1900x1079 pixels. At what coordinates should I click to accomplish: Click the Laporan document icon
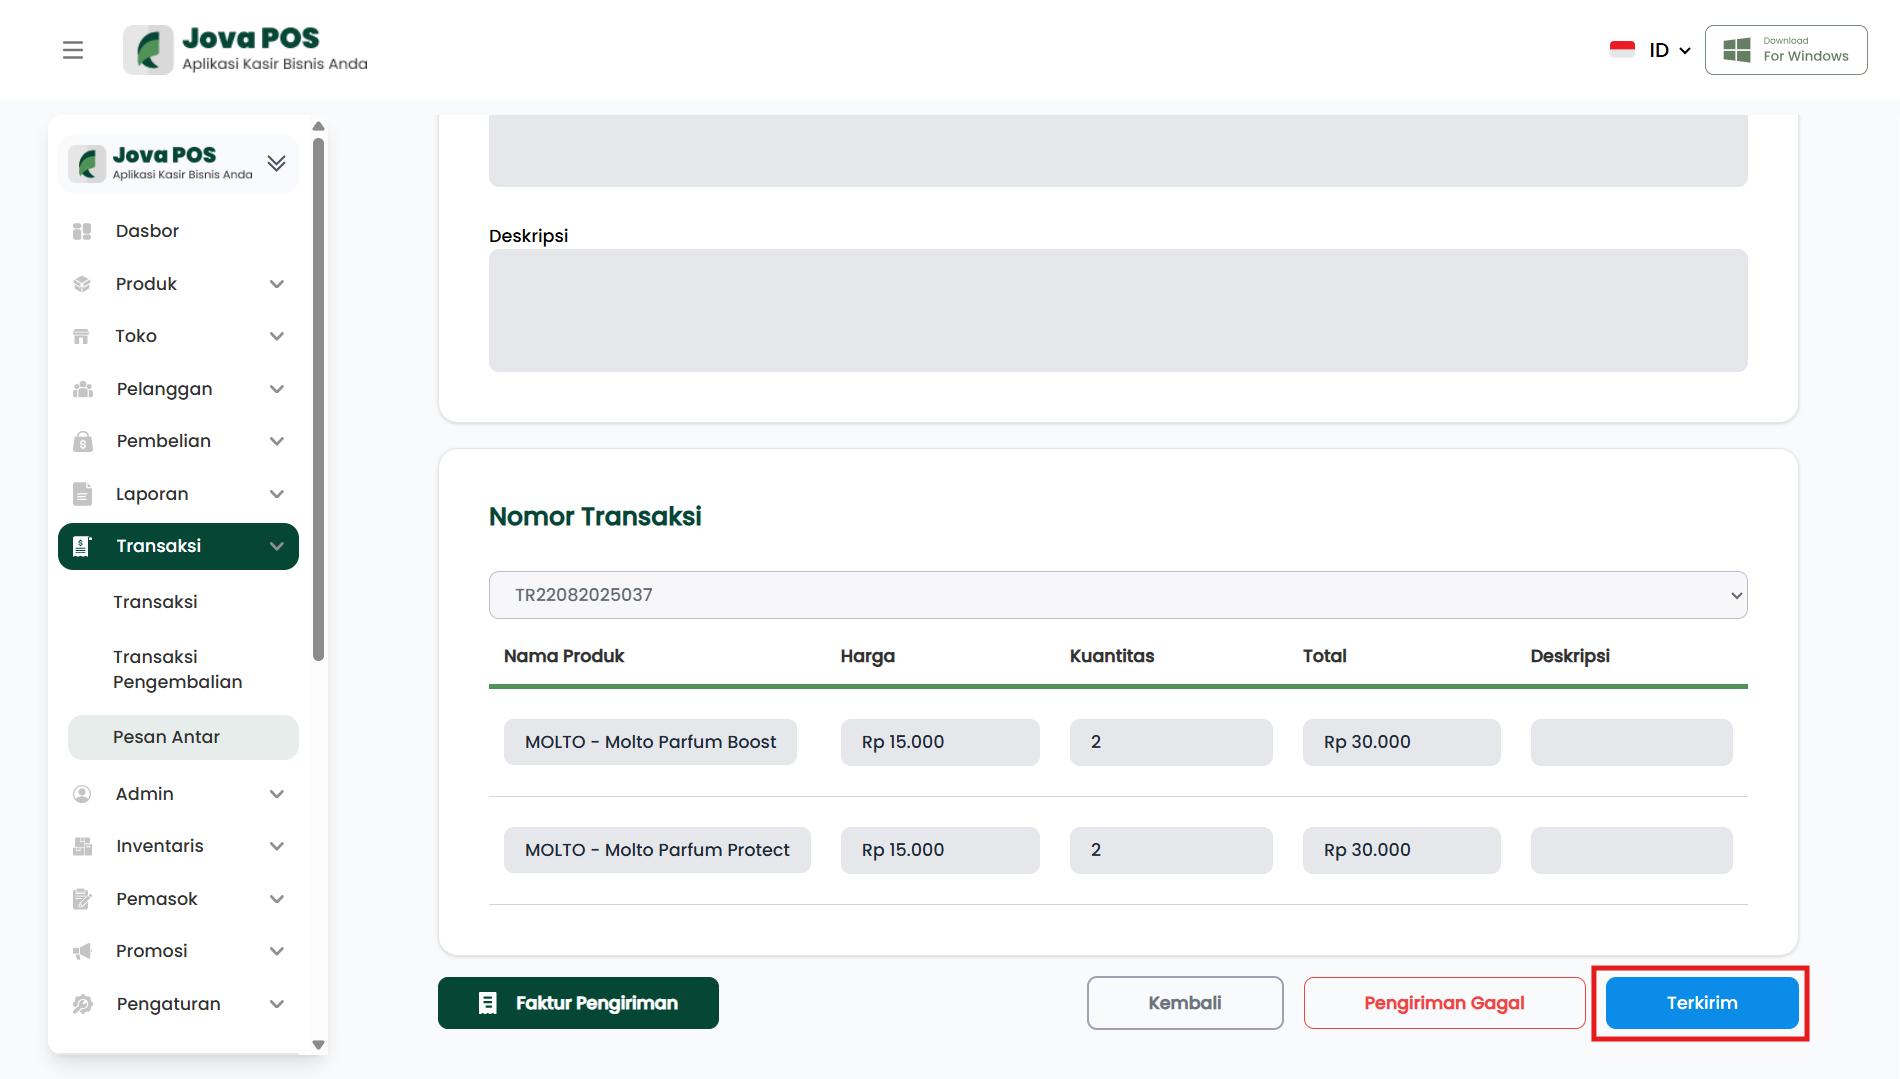pos(82,494)
